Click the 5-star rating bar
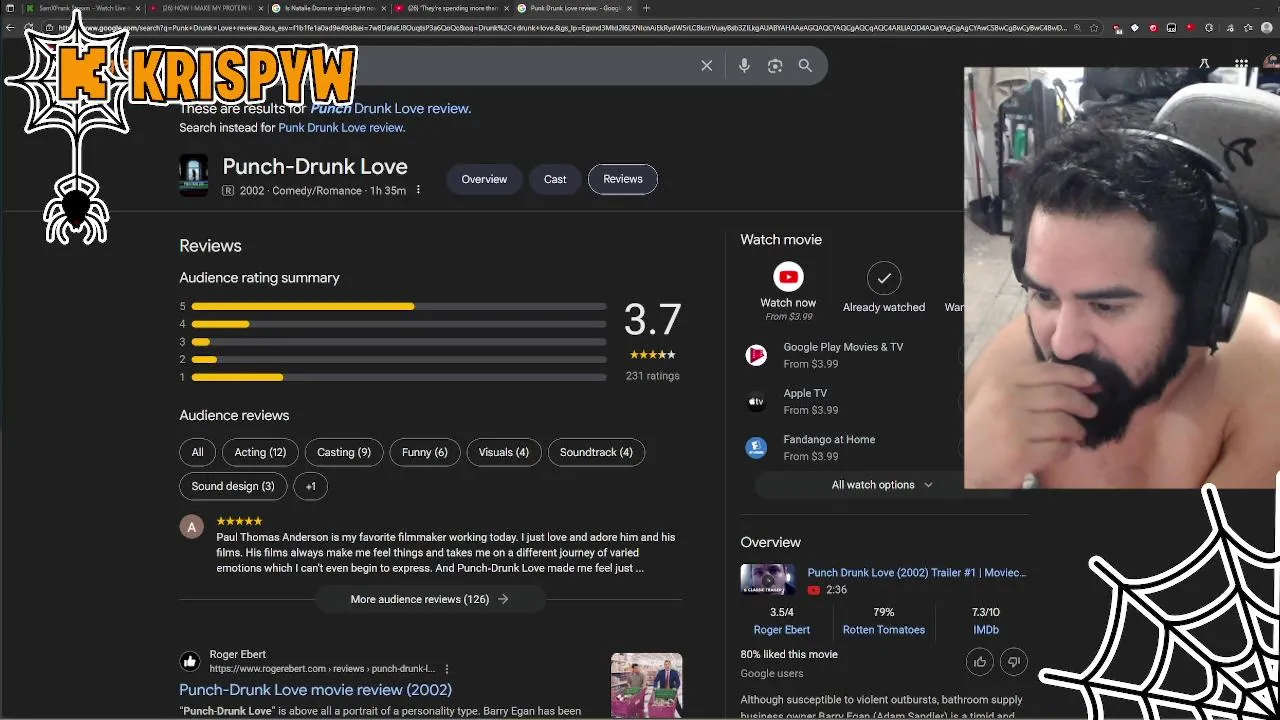The width and height of the screenshot is (1280, 720). pyautogui.click(x=399, y=306)
